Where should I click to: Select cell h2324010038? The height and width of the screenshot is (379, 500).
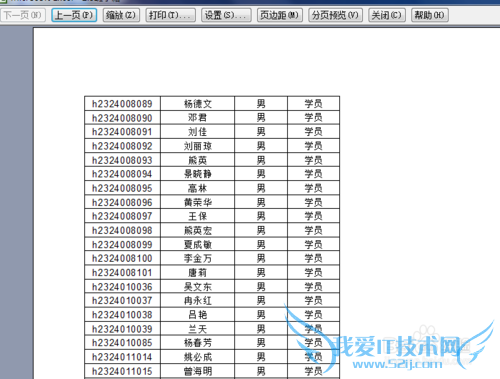coord(122,315)
